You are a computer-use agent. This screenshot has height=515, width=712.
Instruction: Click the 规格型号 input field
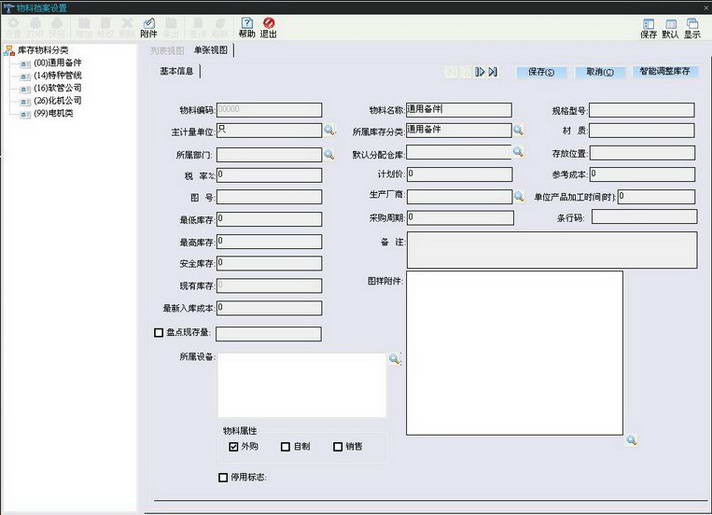coord(642,110)
